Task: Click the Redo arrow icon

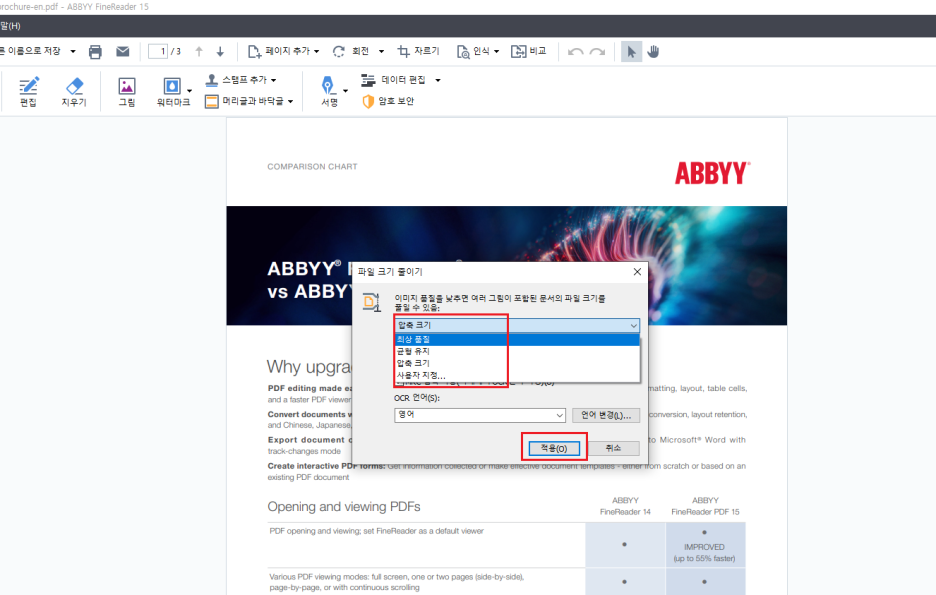Action: click(598, 52)
